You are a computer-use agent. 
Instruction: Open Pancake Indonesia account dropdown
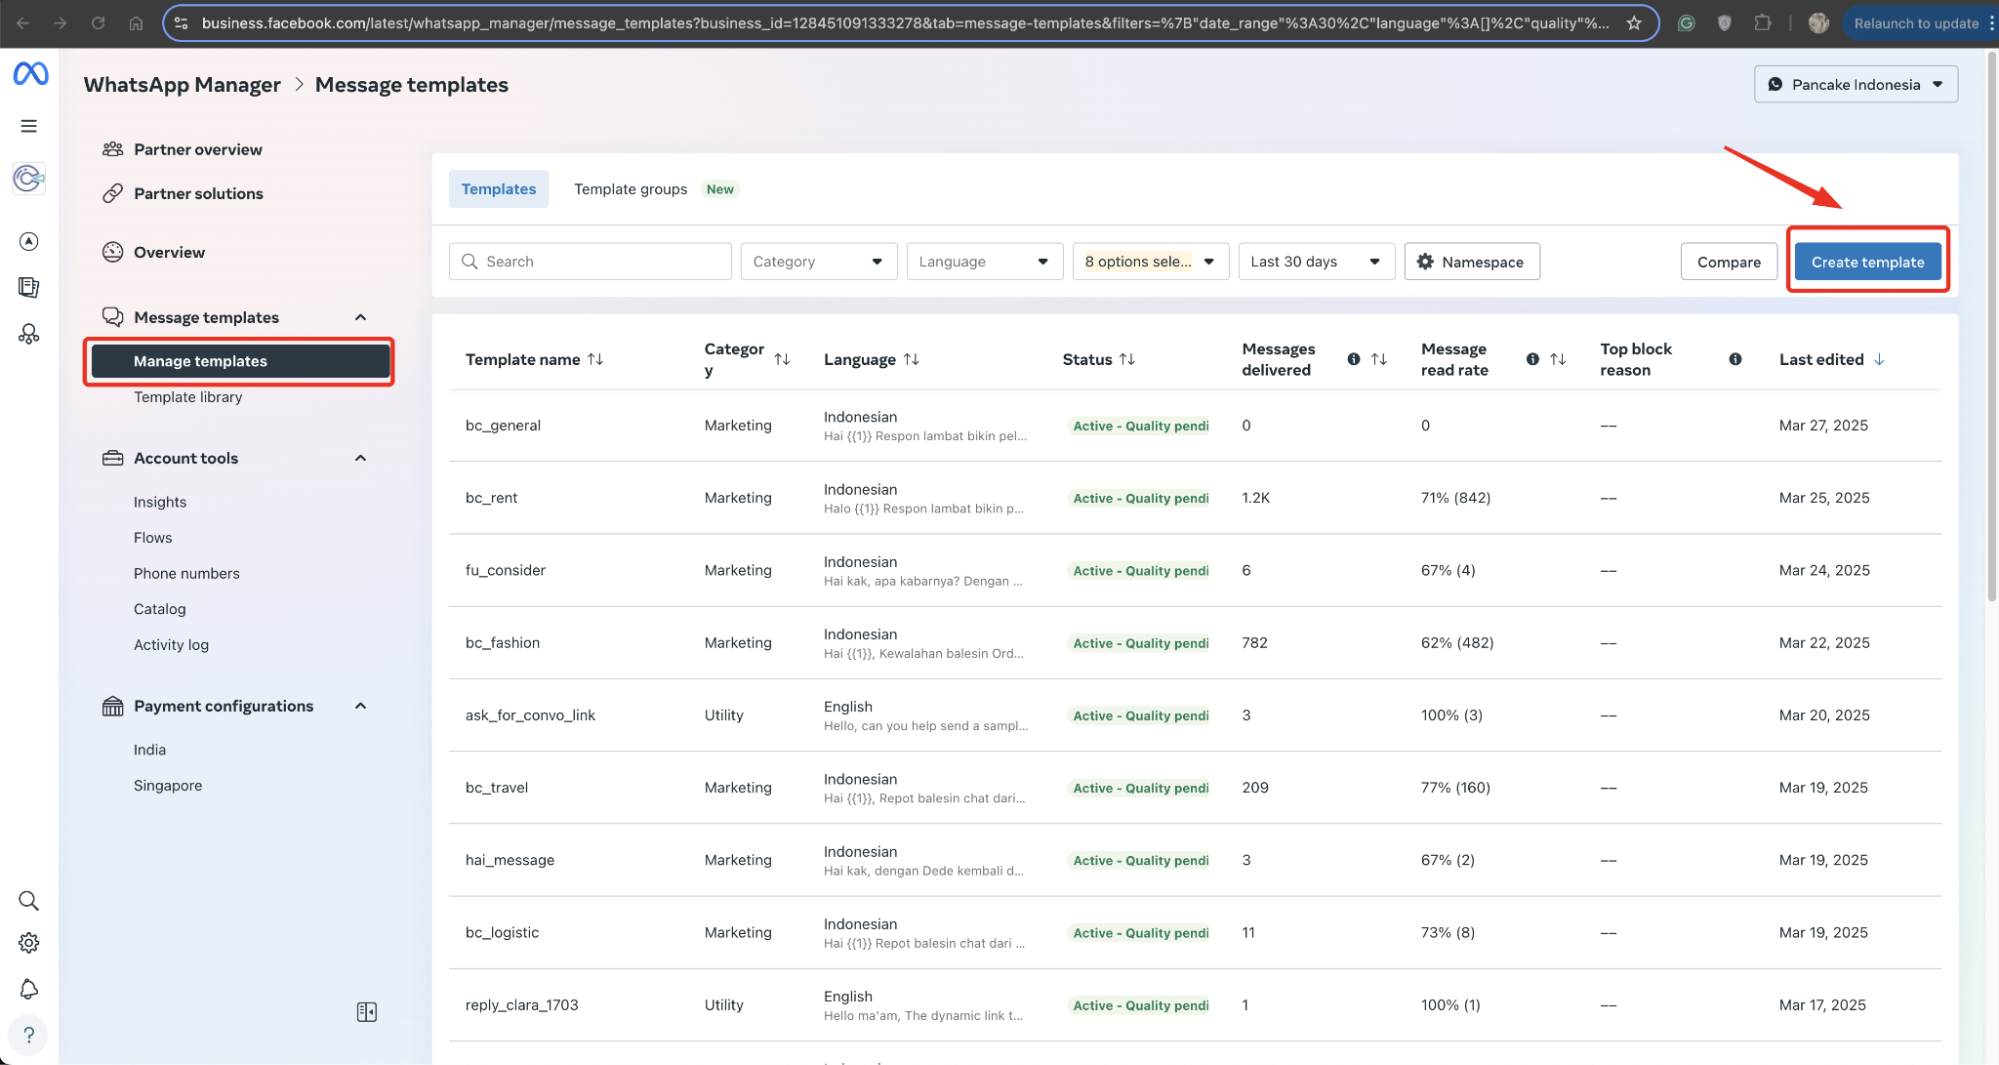coord(1855,85)
